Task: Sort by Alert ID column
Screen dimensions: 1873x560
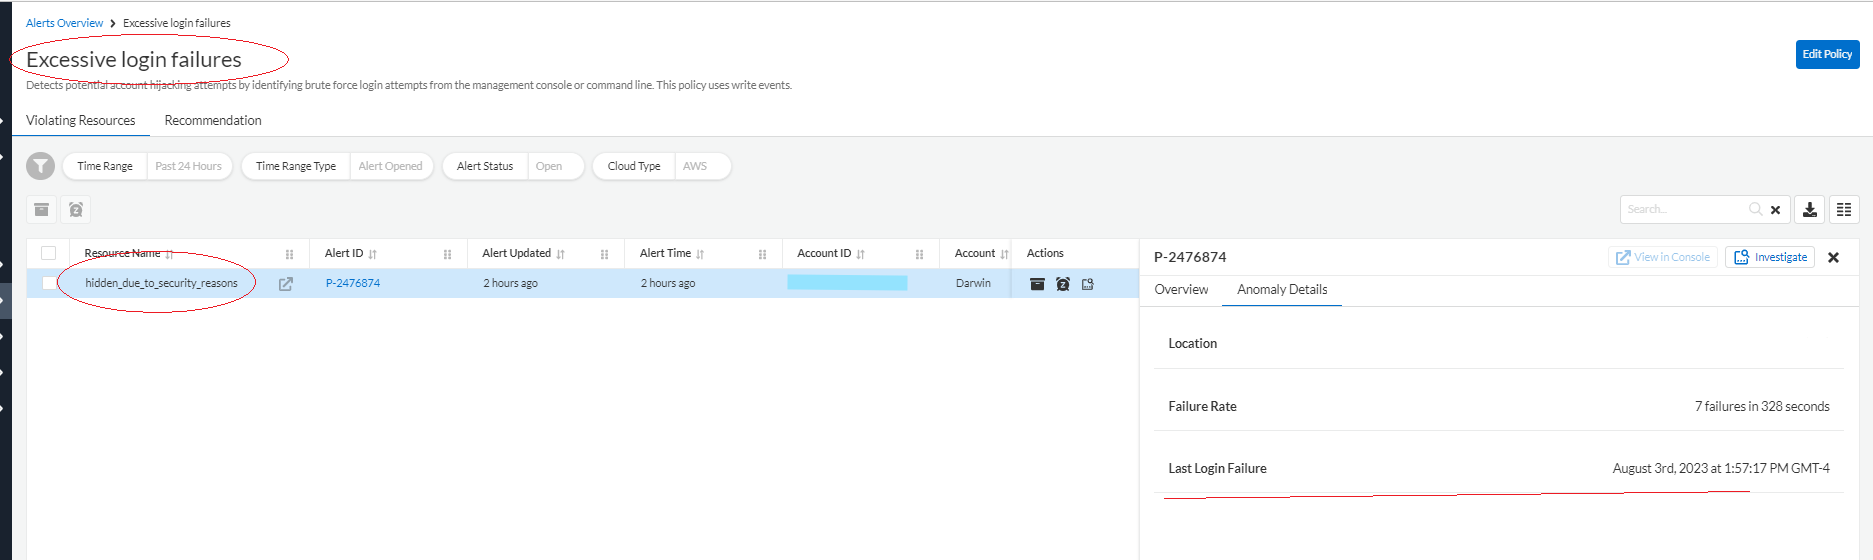Action: pos(373,254)
